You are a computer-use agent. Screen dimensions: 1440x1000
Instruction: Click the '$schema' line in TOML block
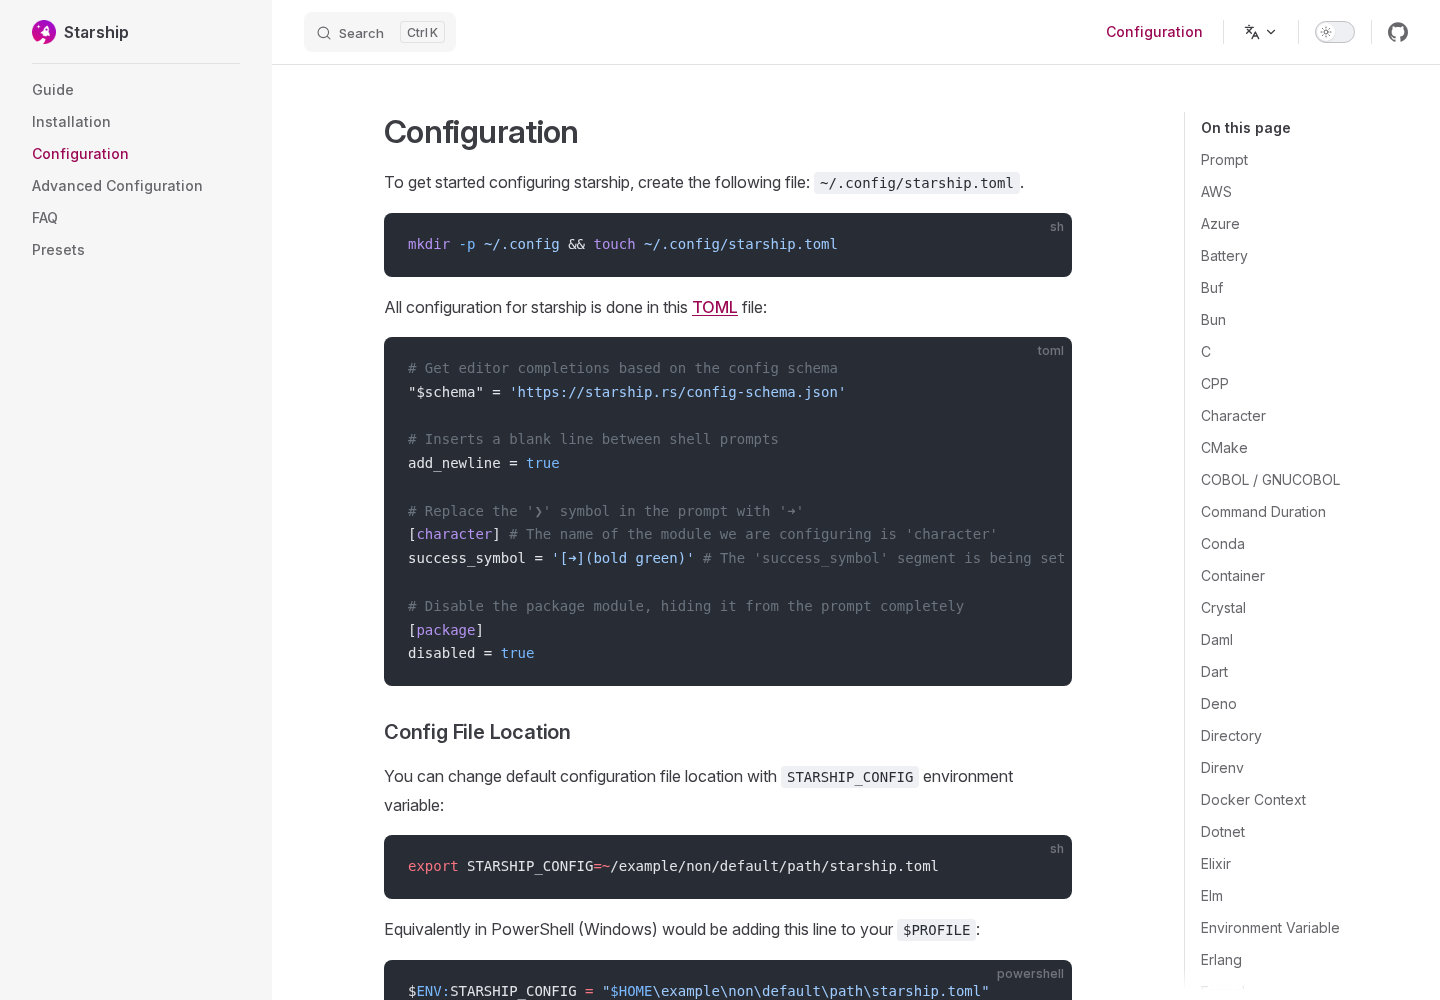coord(627,392)
